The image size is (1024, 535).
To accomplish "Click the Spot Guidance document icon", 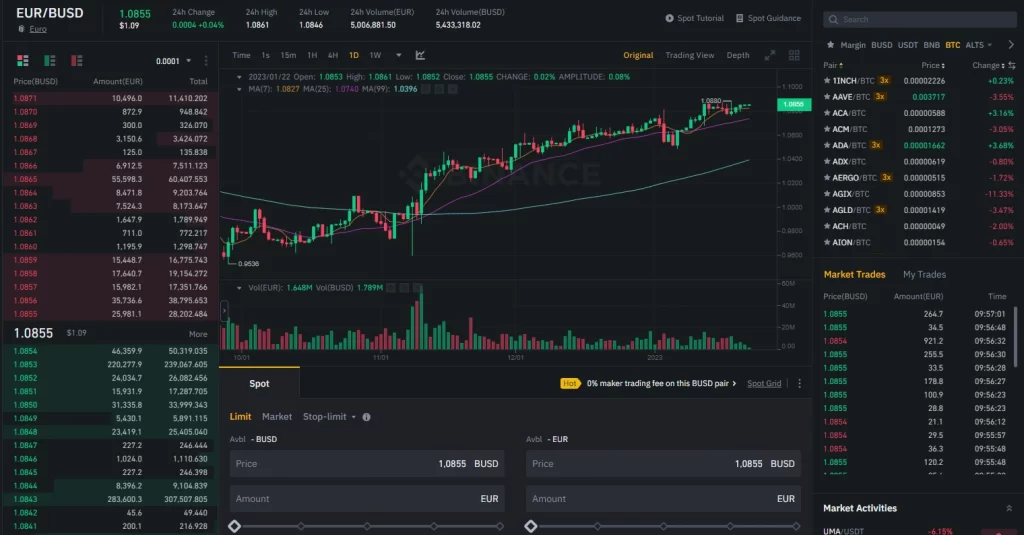I will [739, 18].
